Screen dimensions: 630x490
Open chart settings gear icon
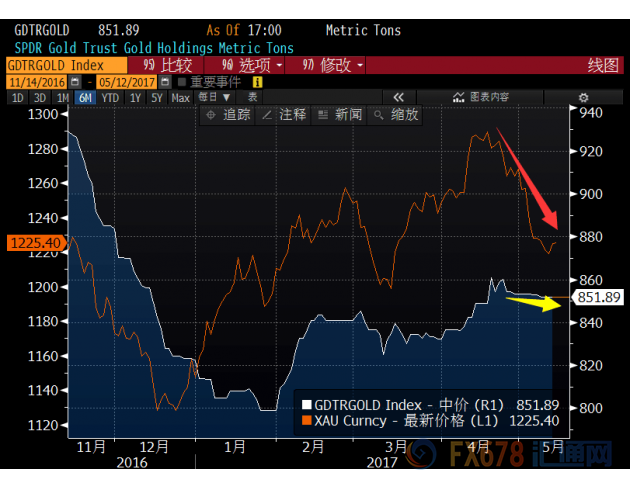point(583,98)
